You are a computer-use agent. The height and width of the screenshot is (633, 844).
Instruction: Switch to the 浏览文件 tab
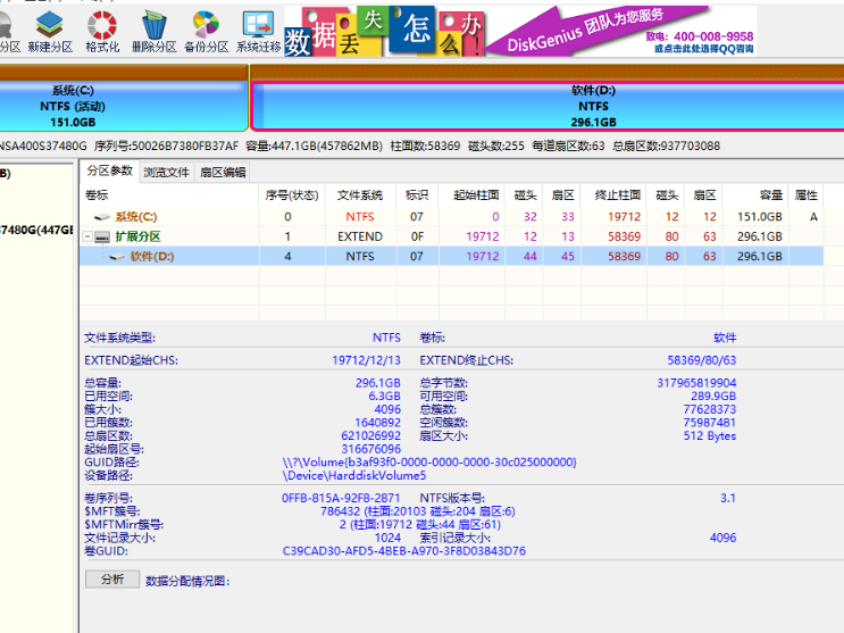point(166,172)
